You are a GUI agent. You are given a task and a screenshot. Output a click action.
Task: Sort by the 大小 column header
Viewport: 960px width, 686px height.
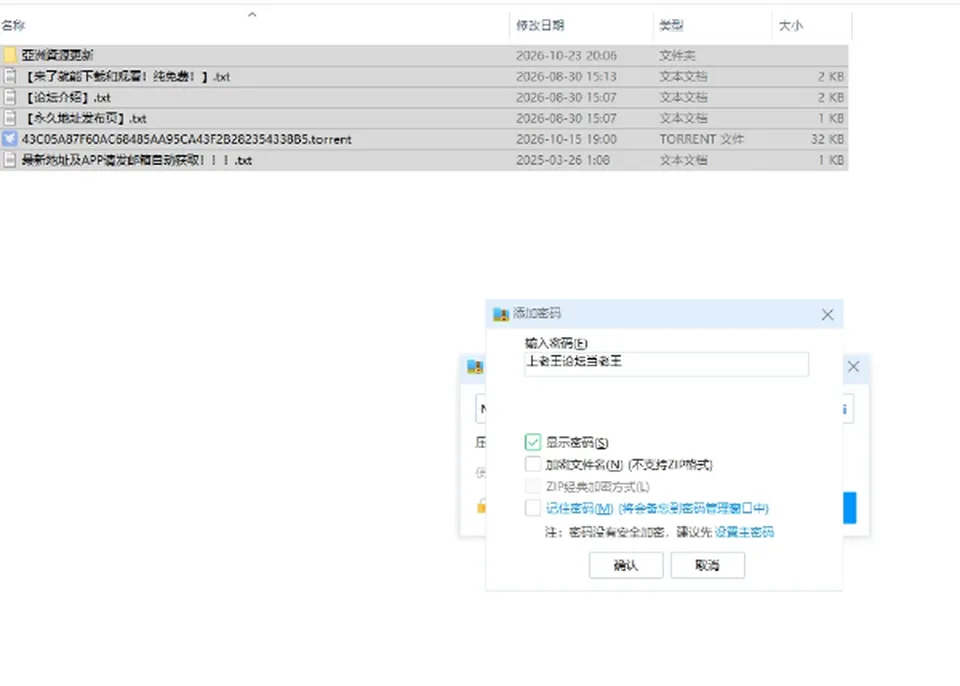click(790, 25)
